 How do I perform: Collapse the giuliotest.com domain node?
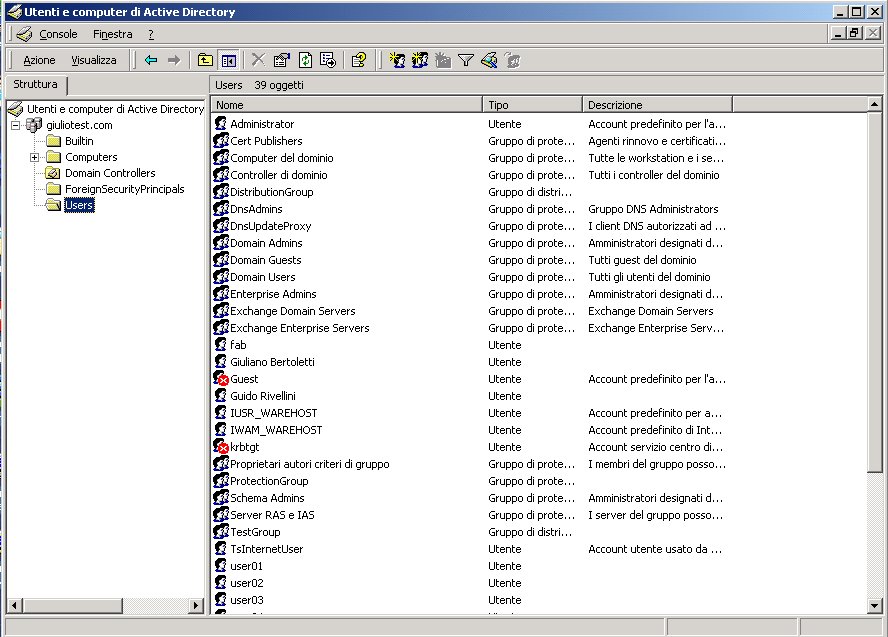(15, 125)
